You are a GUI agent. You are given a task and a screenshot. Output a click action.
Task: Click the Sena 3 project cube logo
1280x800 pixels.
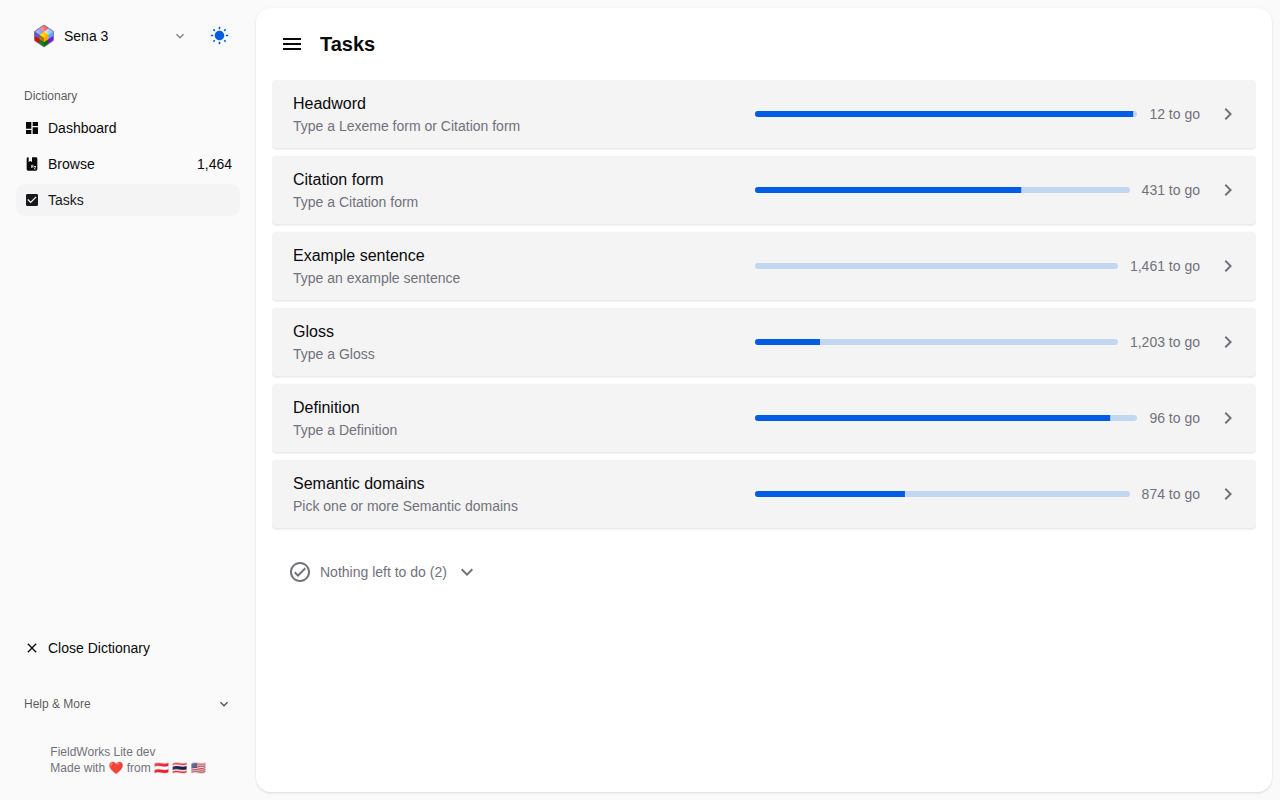pos(44,36)
